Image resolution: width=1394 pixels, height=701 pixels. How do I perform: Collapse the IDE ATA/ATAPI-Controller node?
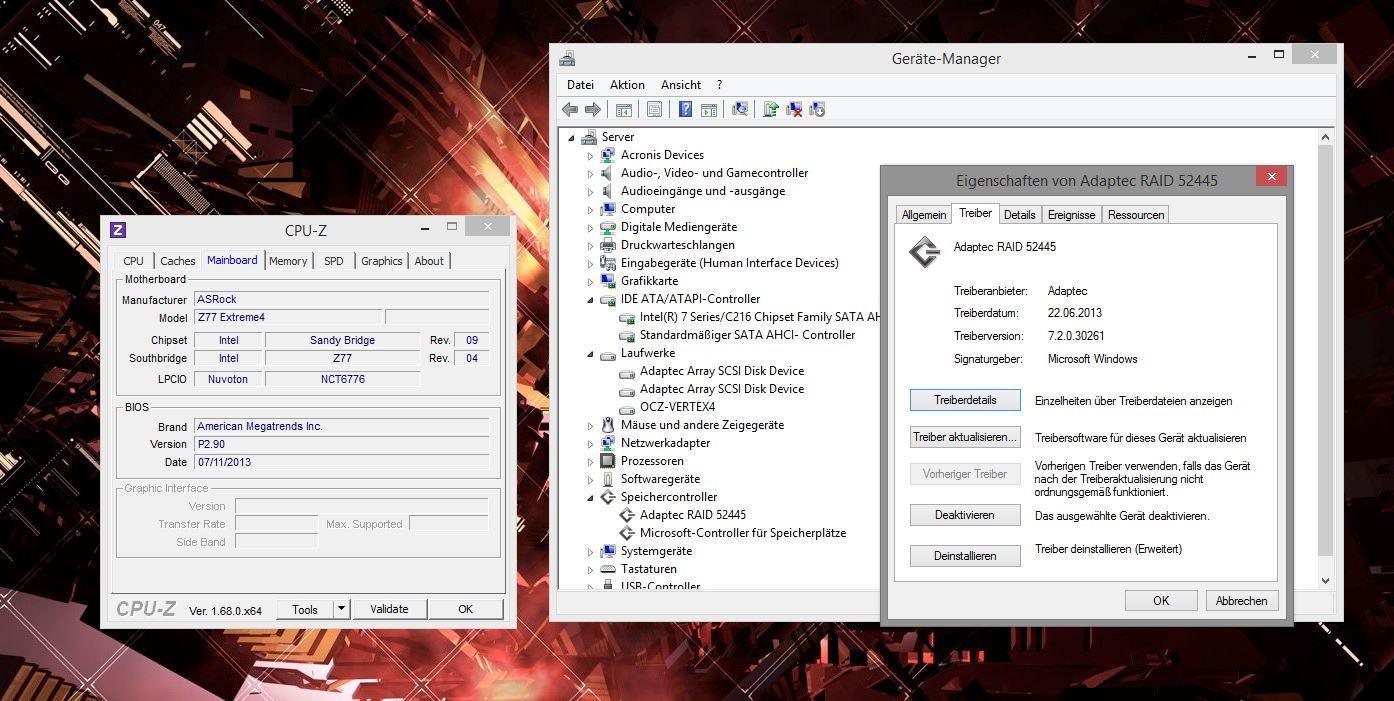[590, 300]
